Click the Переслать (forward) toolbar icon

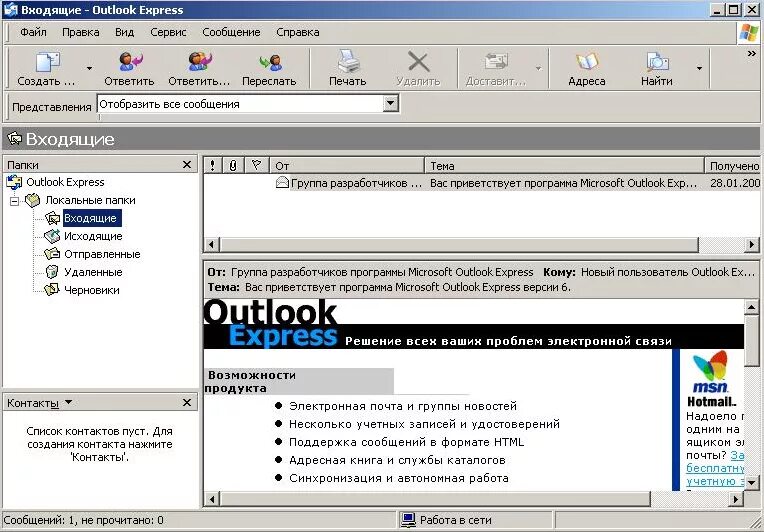coord(270,62)
